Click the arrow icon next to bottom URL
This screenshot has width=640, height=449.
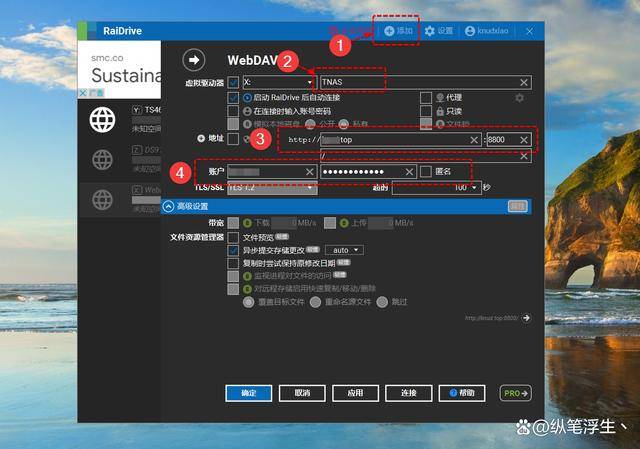[x=527, y=318]
